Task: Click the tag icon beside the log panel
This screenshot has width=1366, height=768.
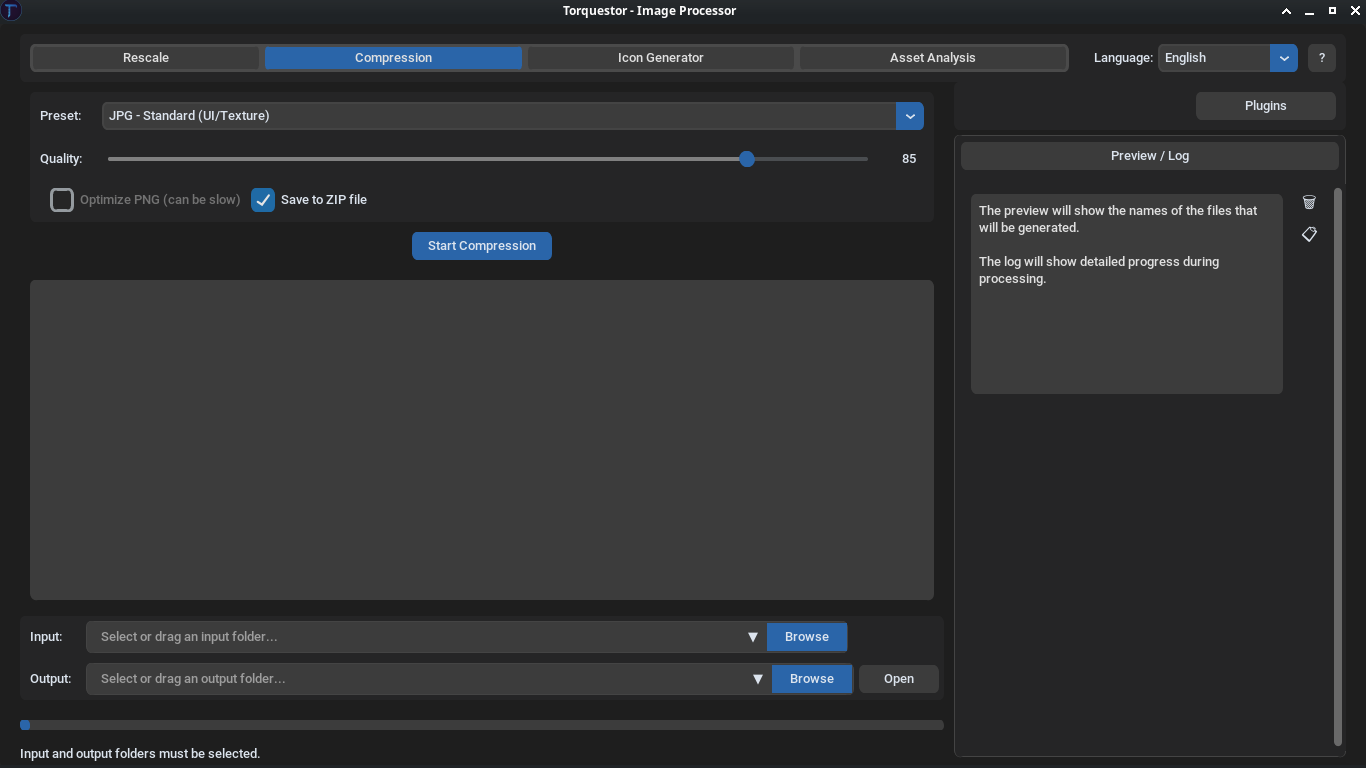Action: coord(1309,234)
